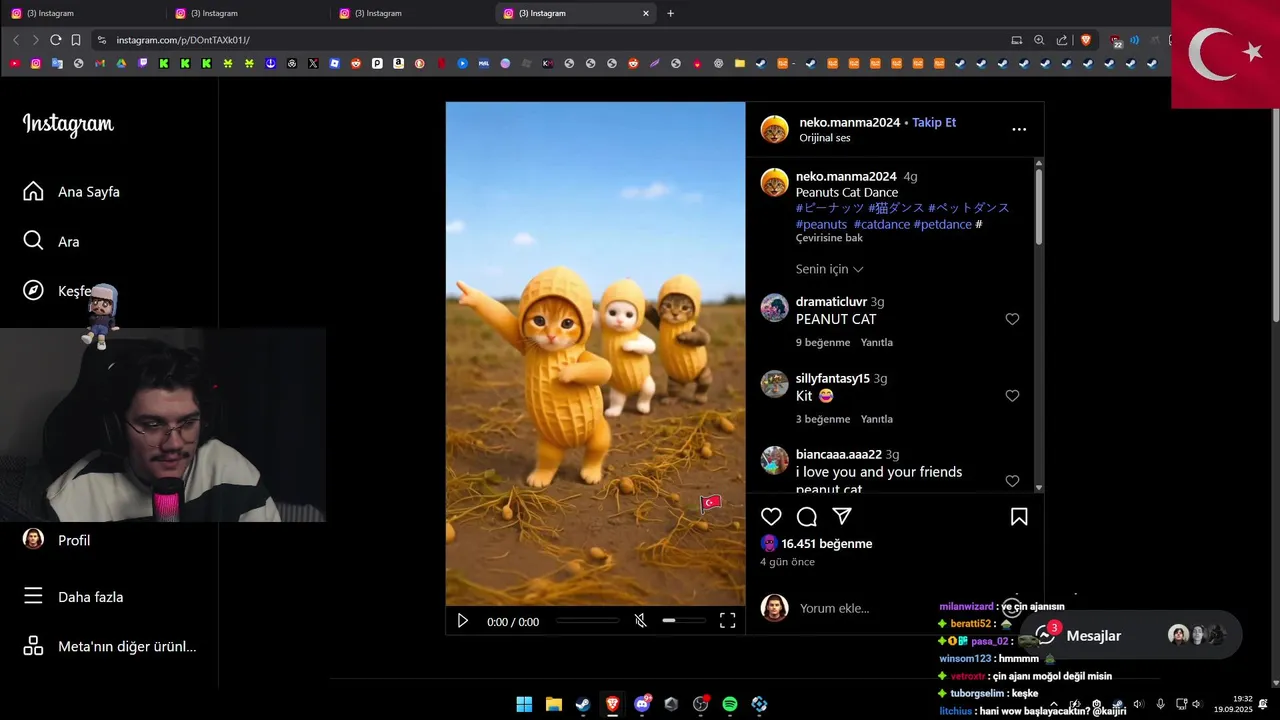The height and width of the screenshot is (720, 1280).
Task: Open Meta'nın diğer ürünleri
Action: tap(109, 646)
